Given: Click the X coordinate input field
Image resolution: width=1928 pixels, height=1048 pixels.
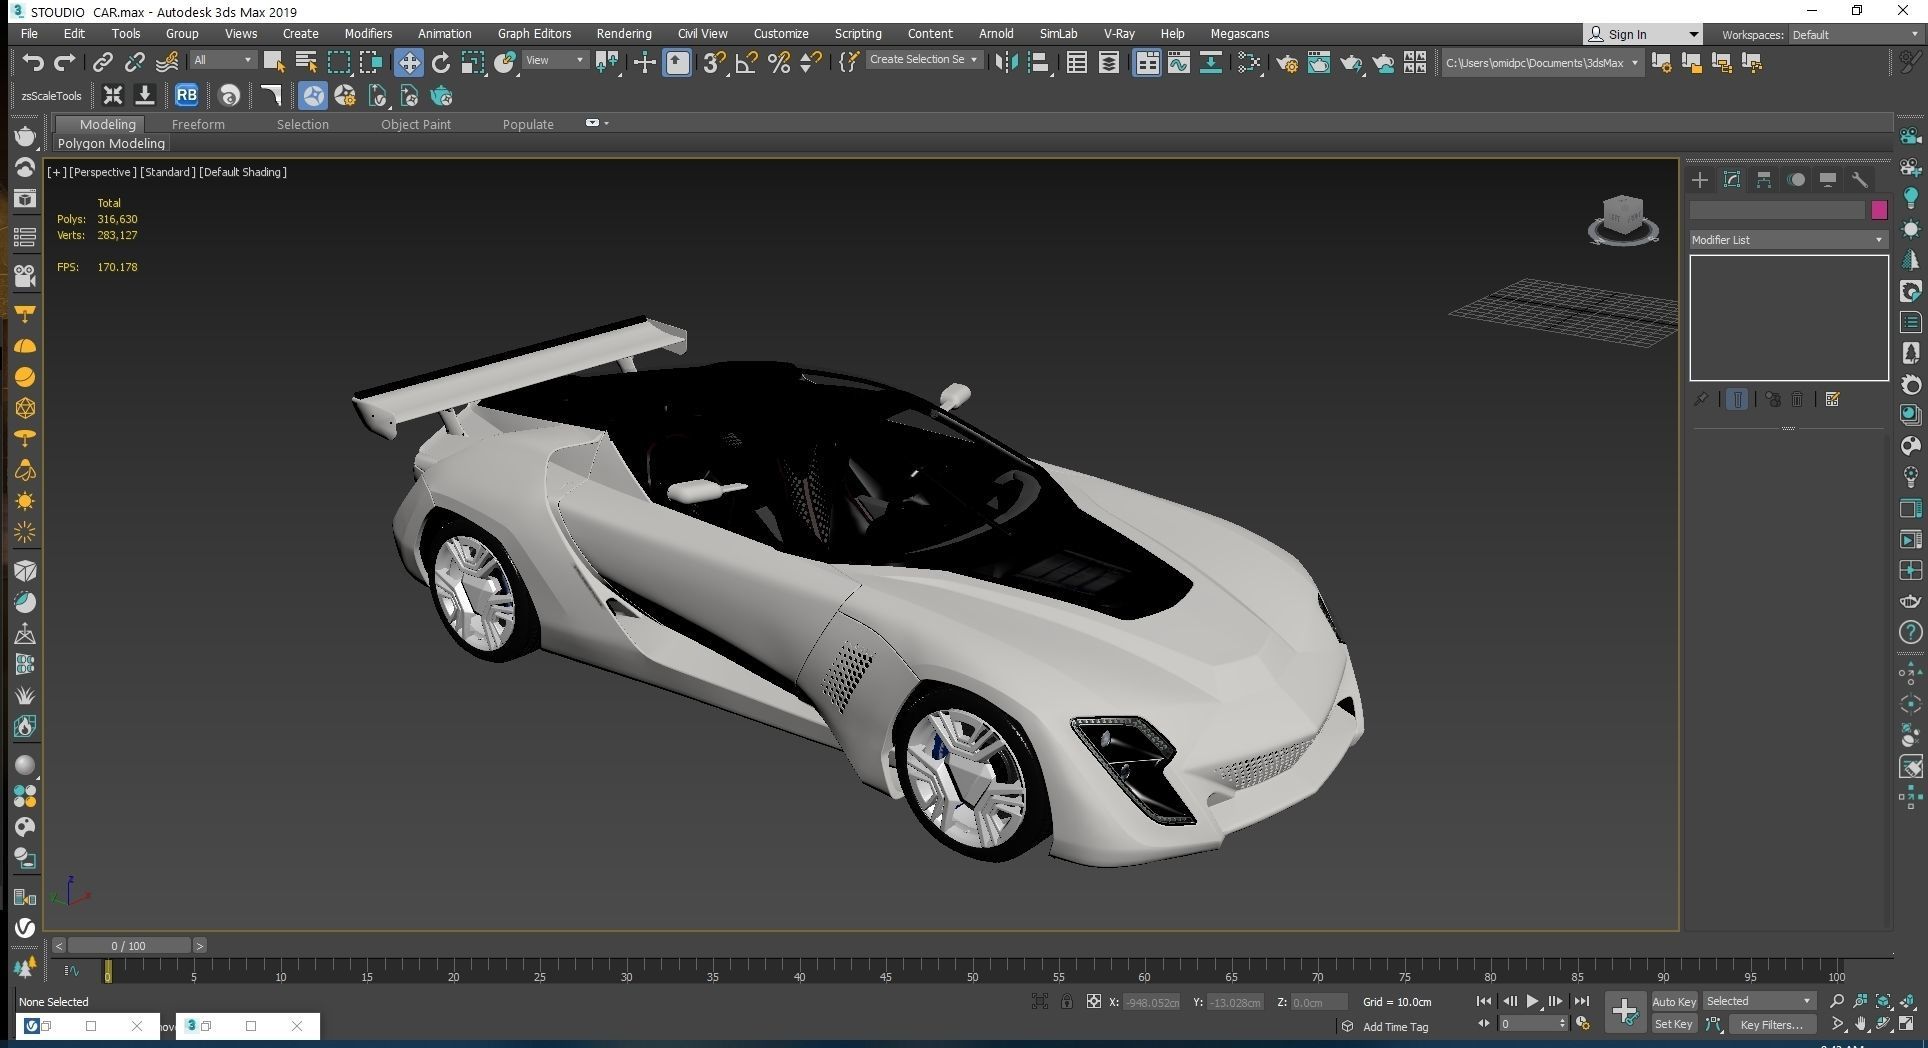Looking at the screenshot, I should tap(1152, 1002).
